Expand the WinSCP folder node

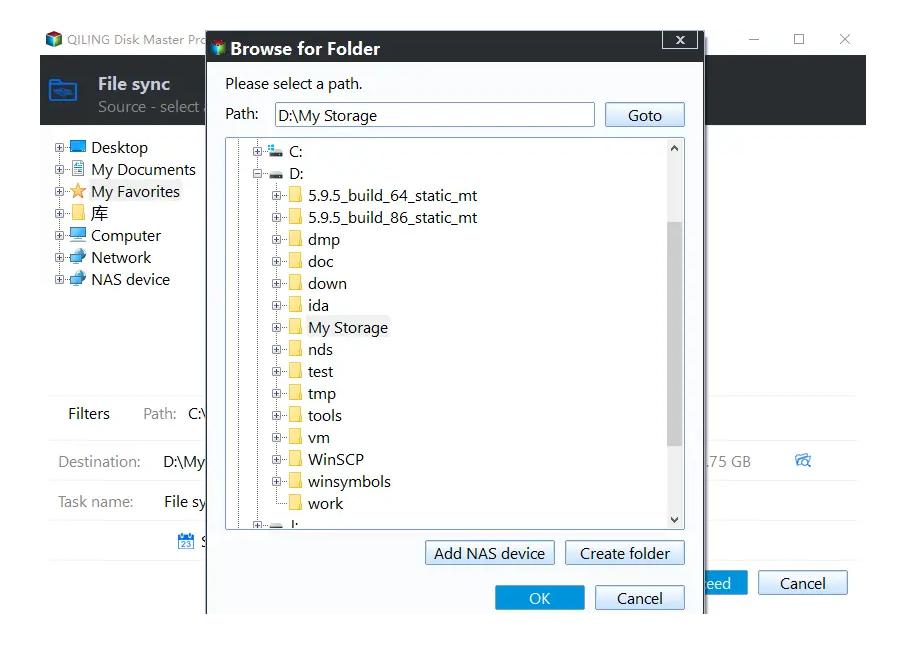pyautogui.click(x=277, y=460)
